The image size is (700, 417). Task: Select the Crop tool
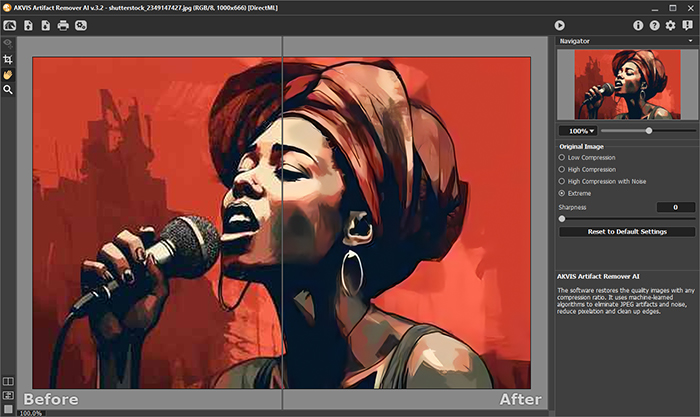point(8,60)
